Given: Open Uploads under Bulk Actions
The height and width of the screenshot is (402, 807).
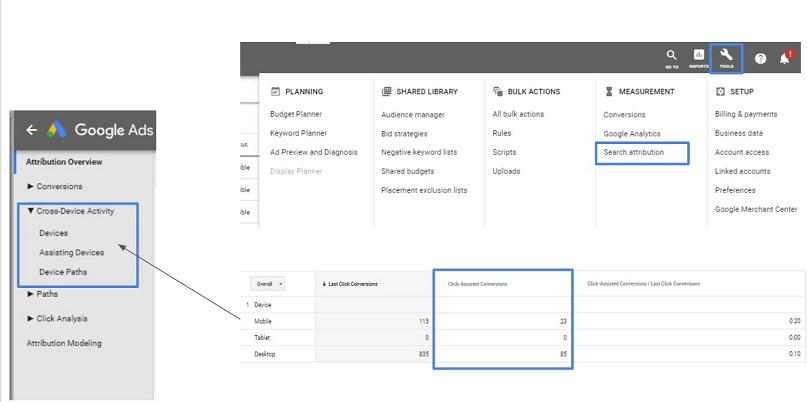Looking at the screenshot, I should [506, 171].
